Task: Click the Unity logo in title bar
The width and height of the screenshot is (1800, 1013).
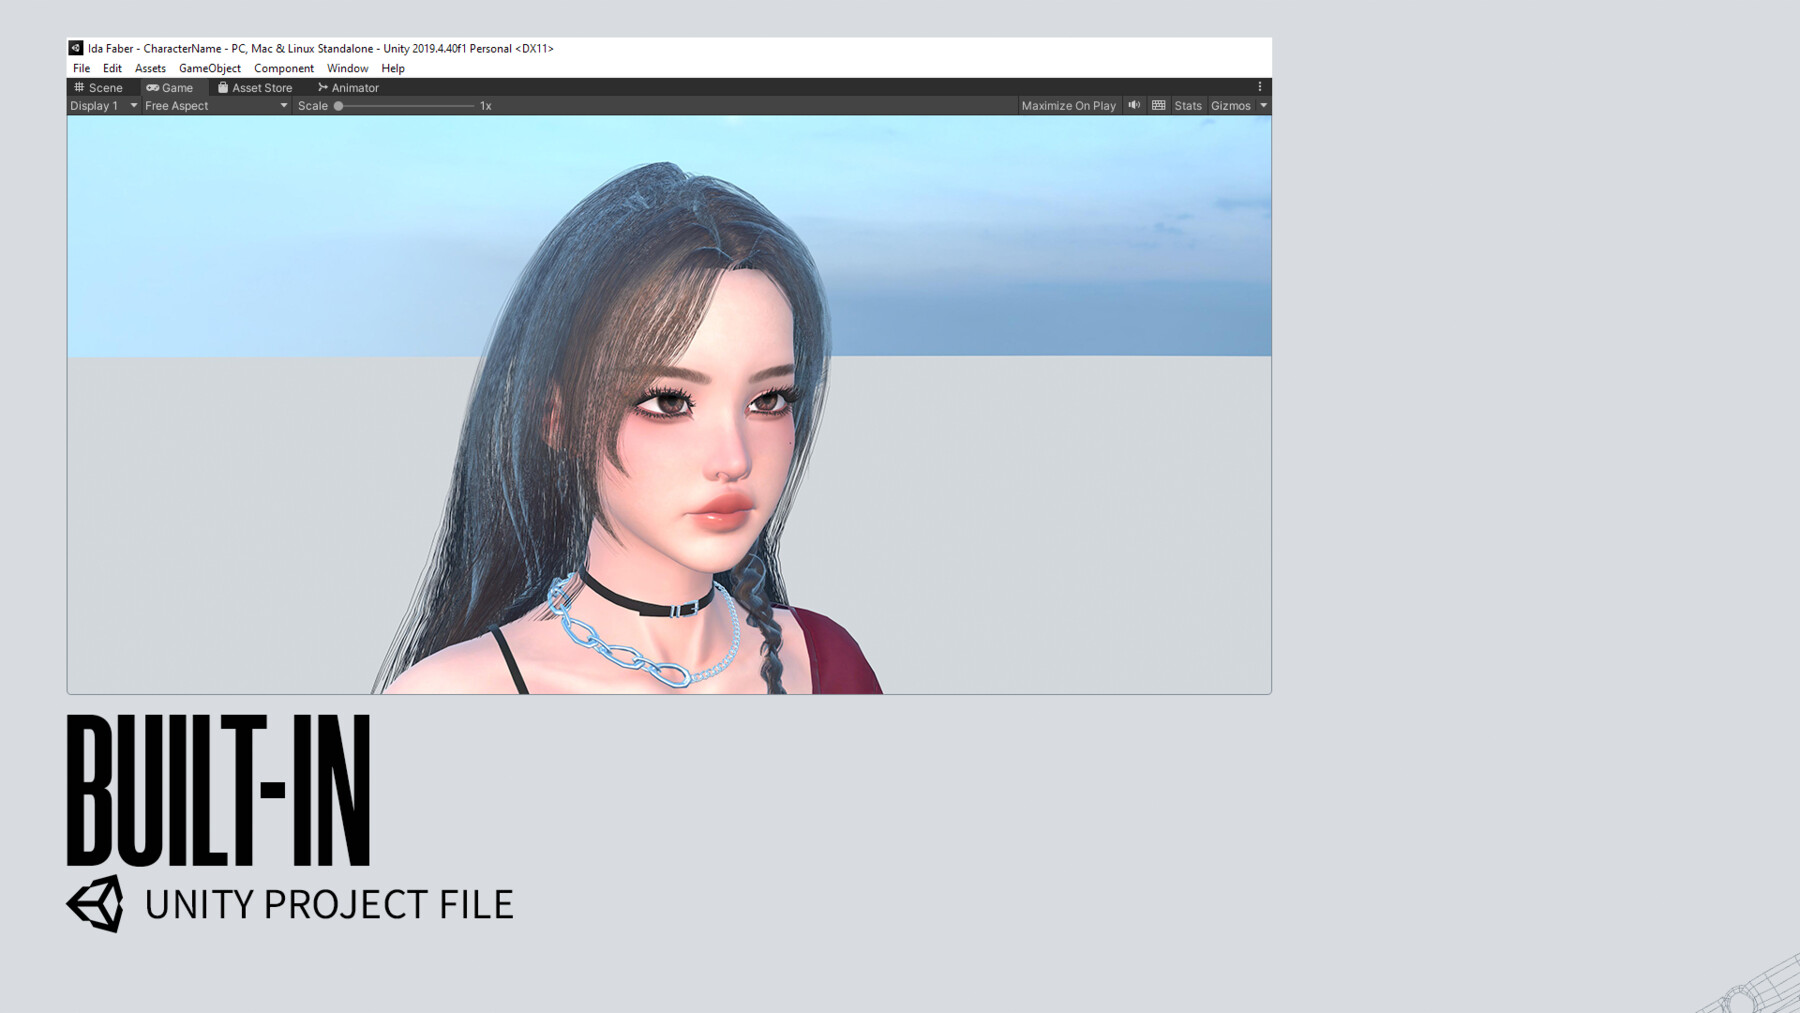Action: coord(76,48)
